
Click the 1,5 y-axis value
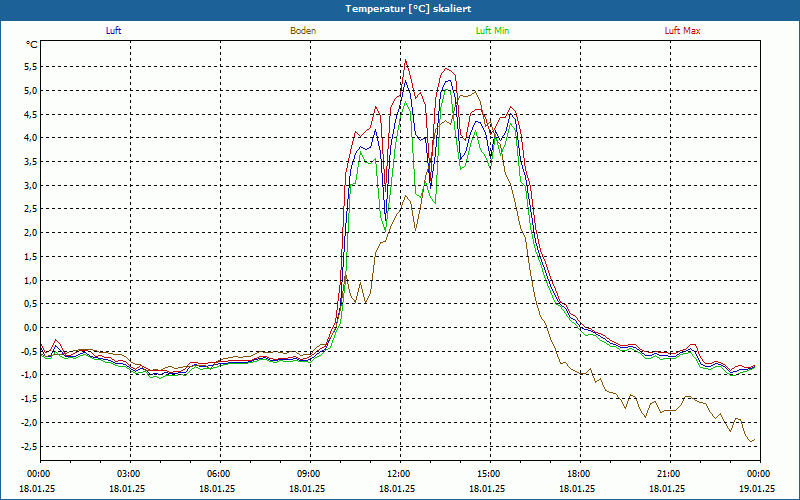point(30,257)
